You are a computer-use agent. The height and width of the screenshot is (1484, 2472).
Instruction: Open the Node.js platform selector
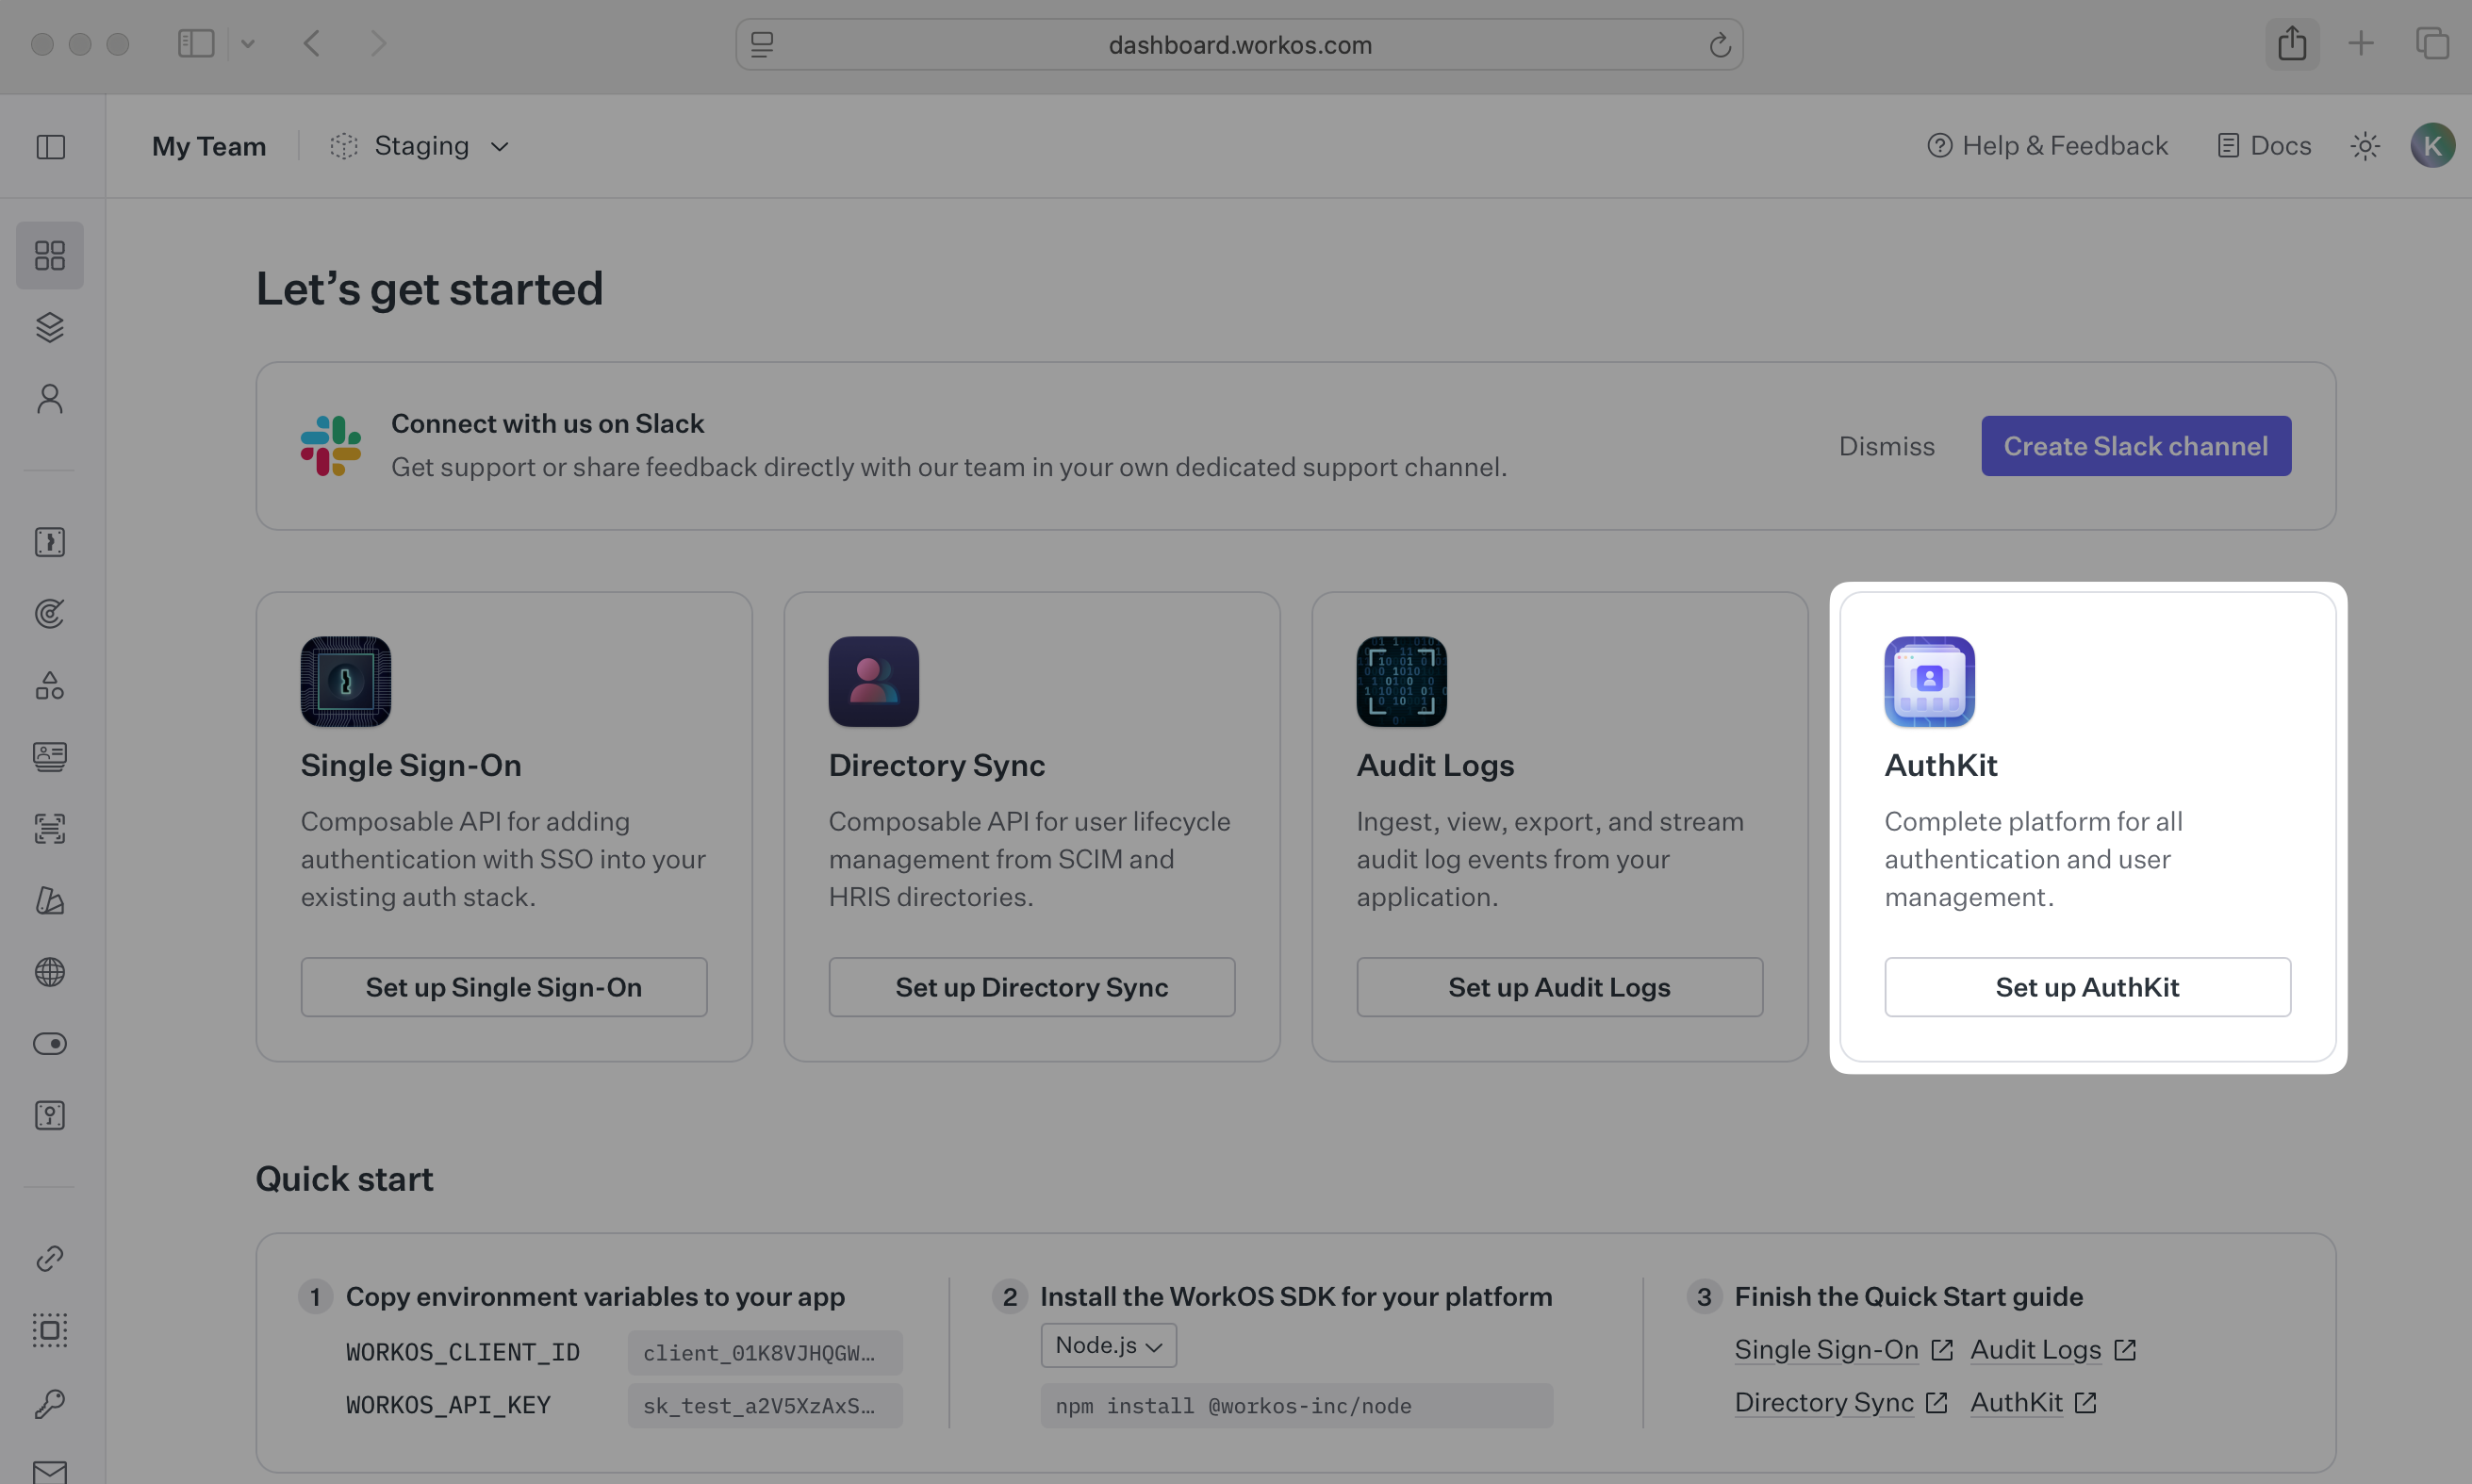point(1106,1345)
